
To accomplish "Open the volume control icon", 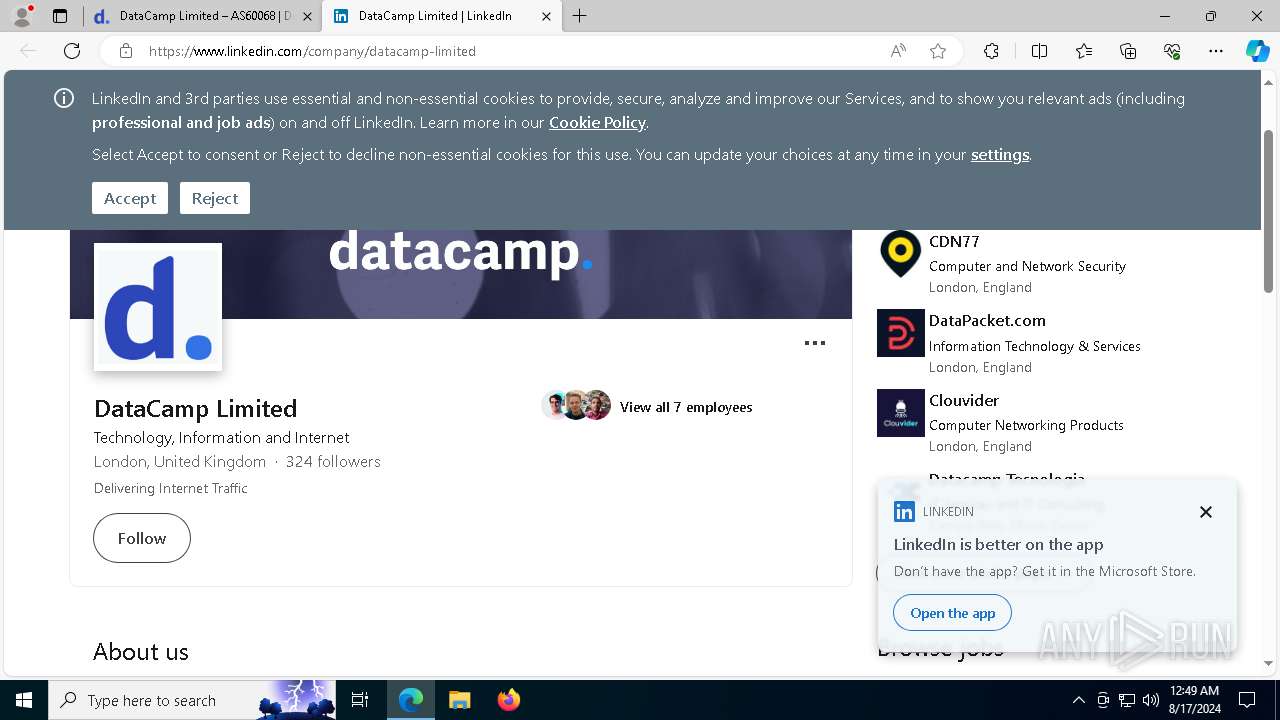I will pos(1151,700).
